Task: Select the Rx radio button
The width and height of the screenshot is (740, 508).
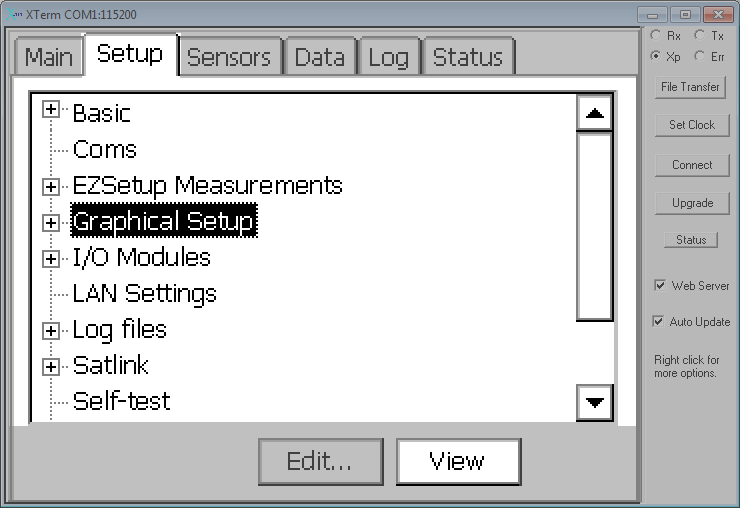Action: (656, 35)
